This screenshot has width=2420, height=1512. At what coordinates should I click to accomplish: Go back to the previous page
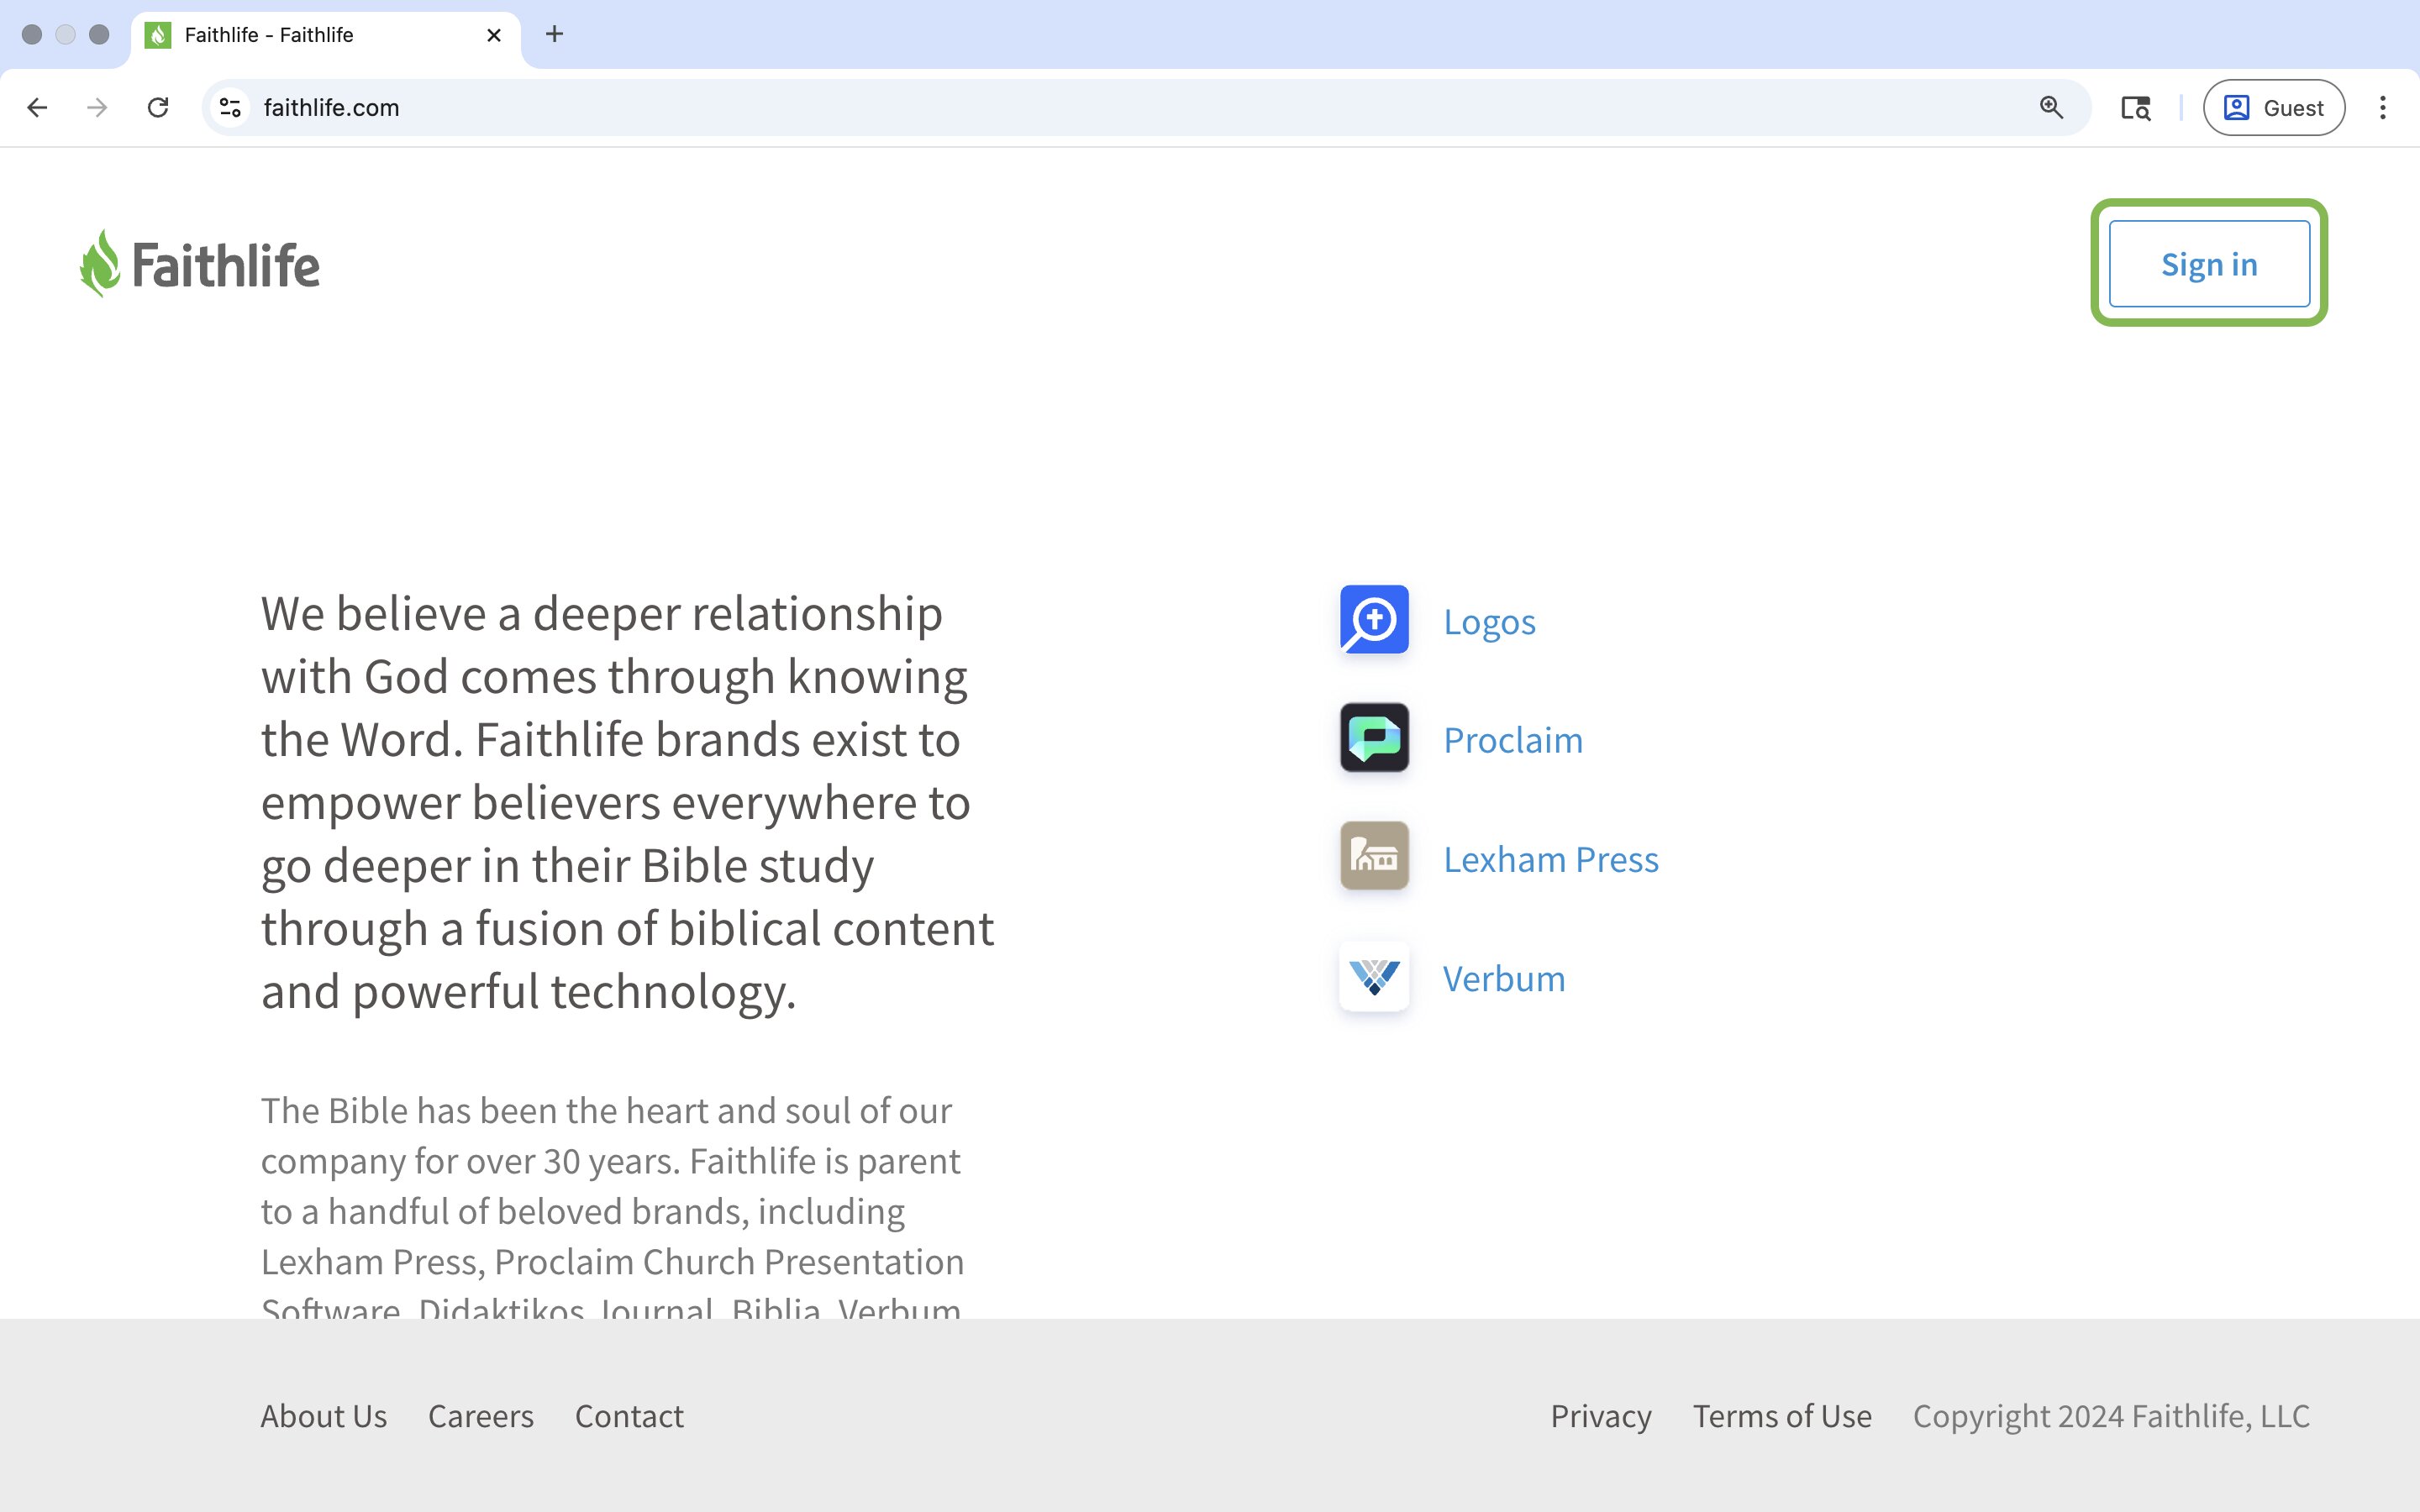[38, 108]
